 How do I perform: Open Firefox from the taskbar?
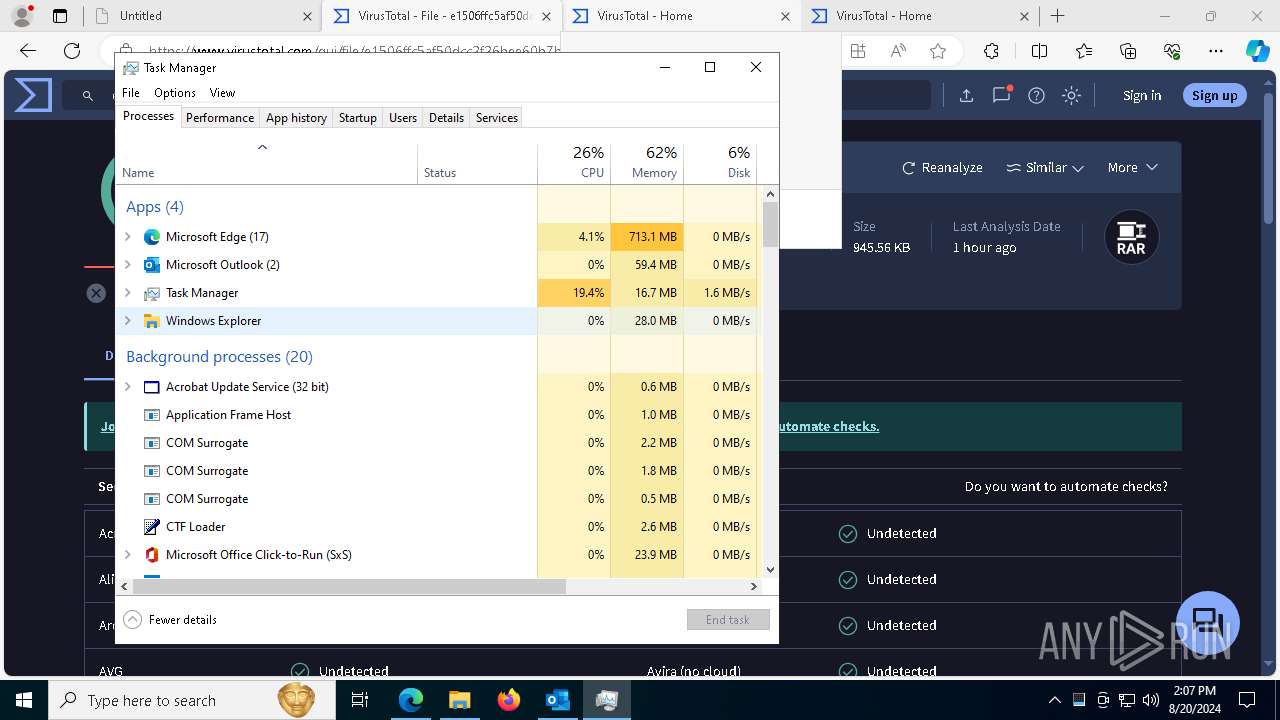coord(509,700)
